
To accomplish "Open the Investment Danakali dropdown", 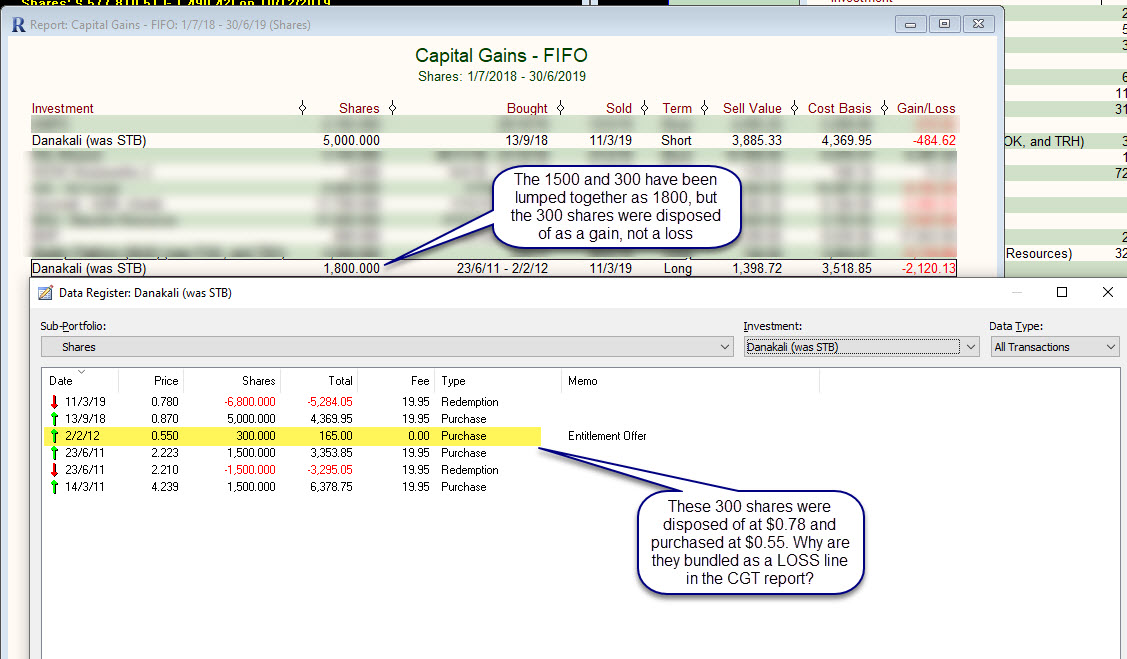I will tap(861, 347).
